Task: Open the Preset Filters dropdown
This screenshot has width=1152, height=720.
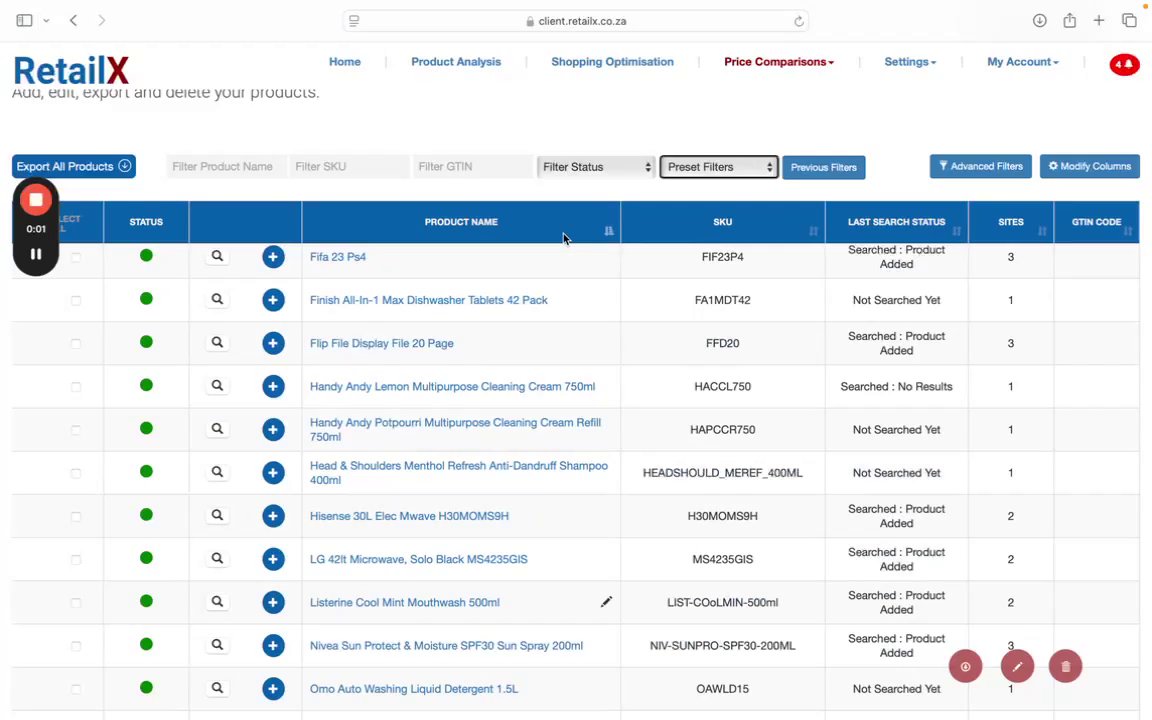Action: click(x=719, y=167)
